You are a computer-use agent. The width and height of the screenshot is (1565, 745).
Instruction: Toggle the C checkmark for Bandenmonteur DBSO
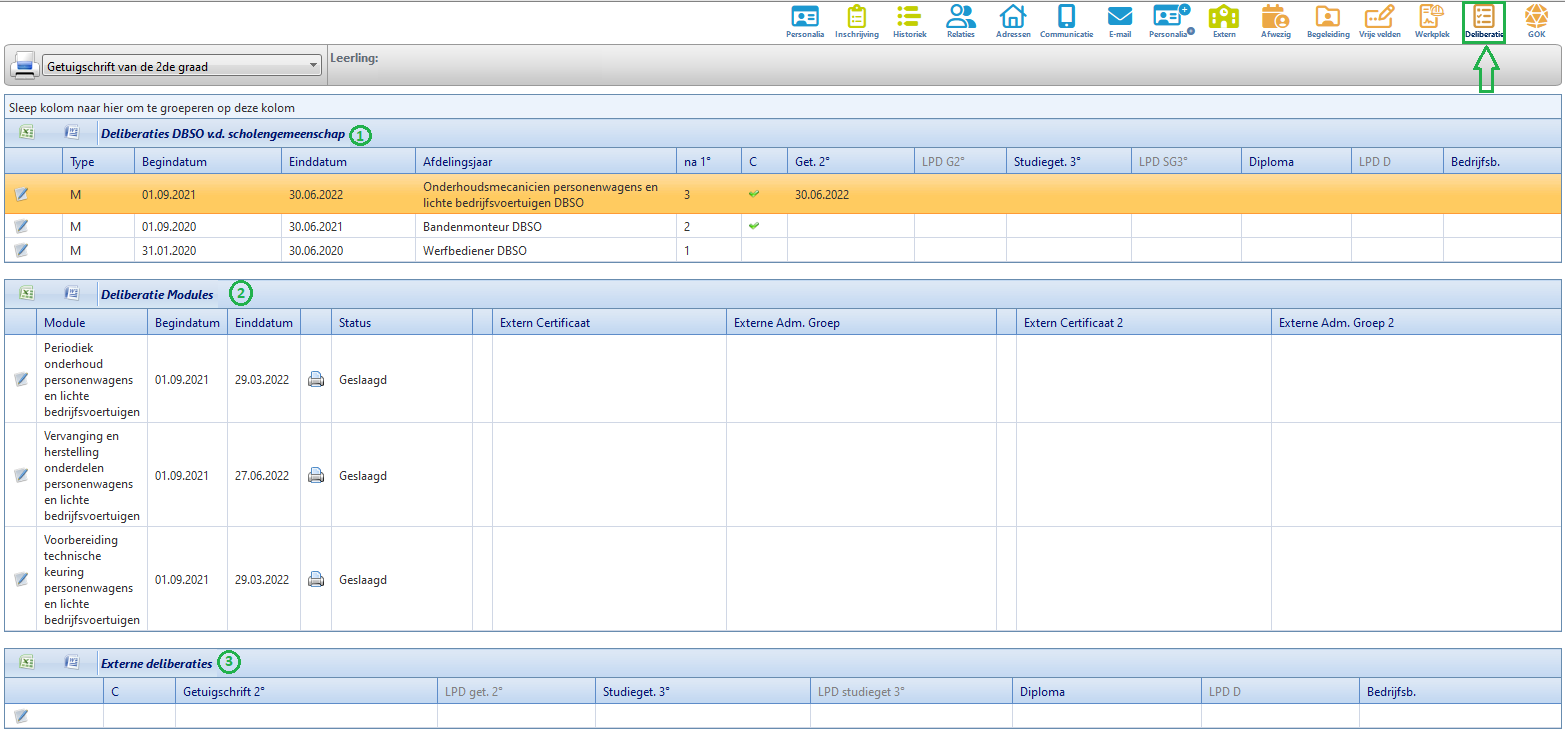[x=754, y=226]
